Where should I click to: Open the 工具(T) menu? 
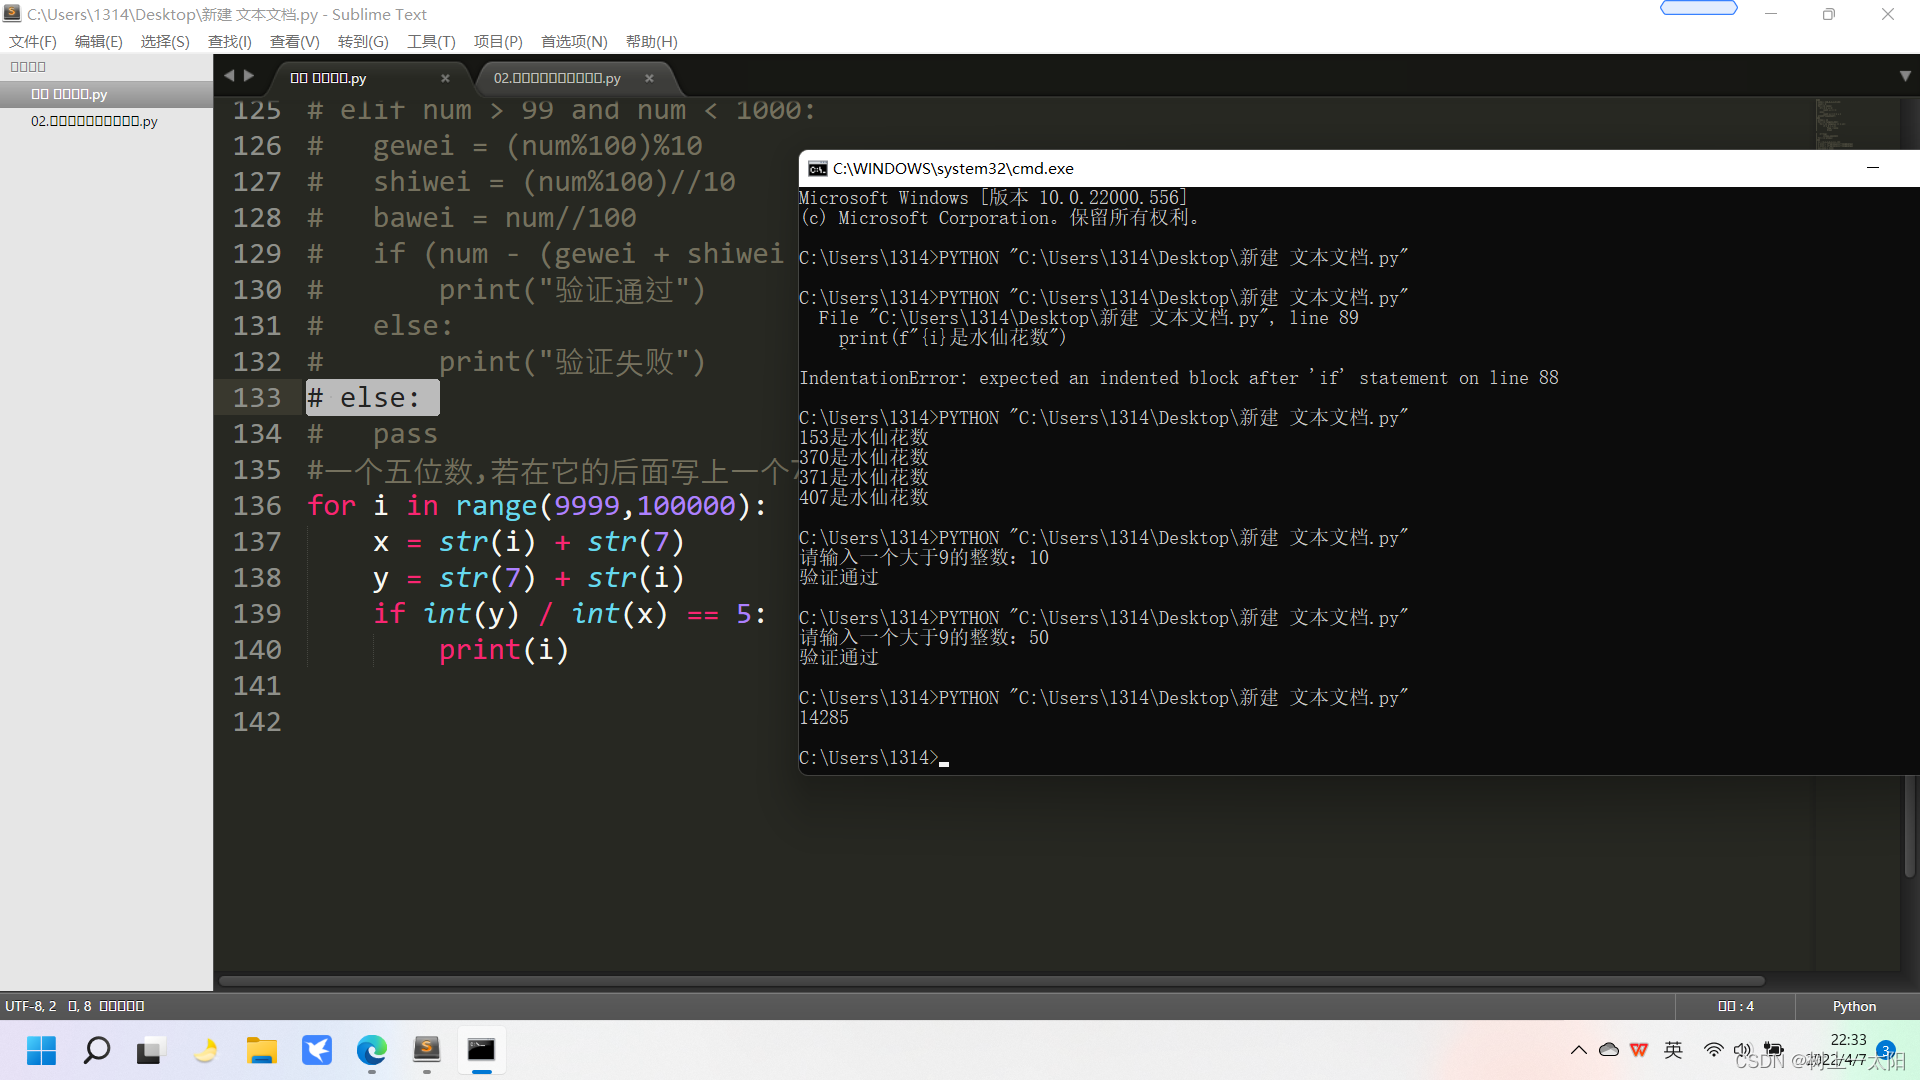click(x=431, y=41)
